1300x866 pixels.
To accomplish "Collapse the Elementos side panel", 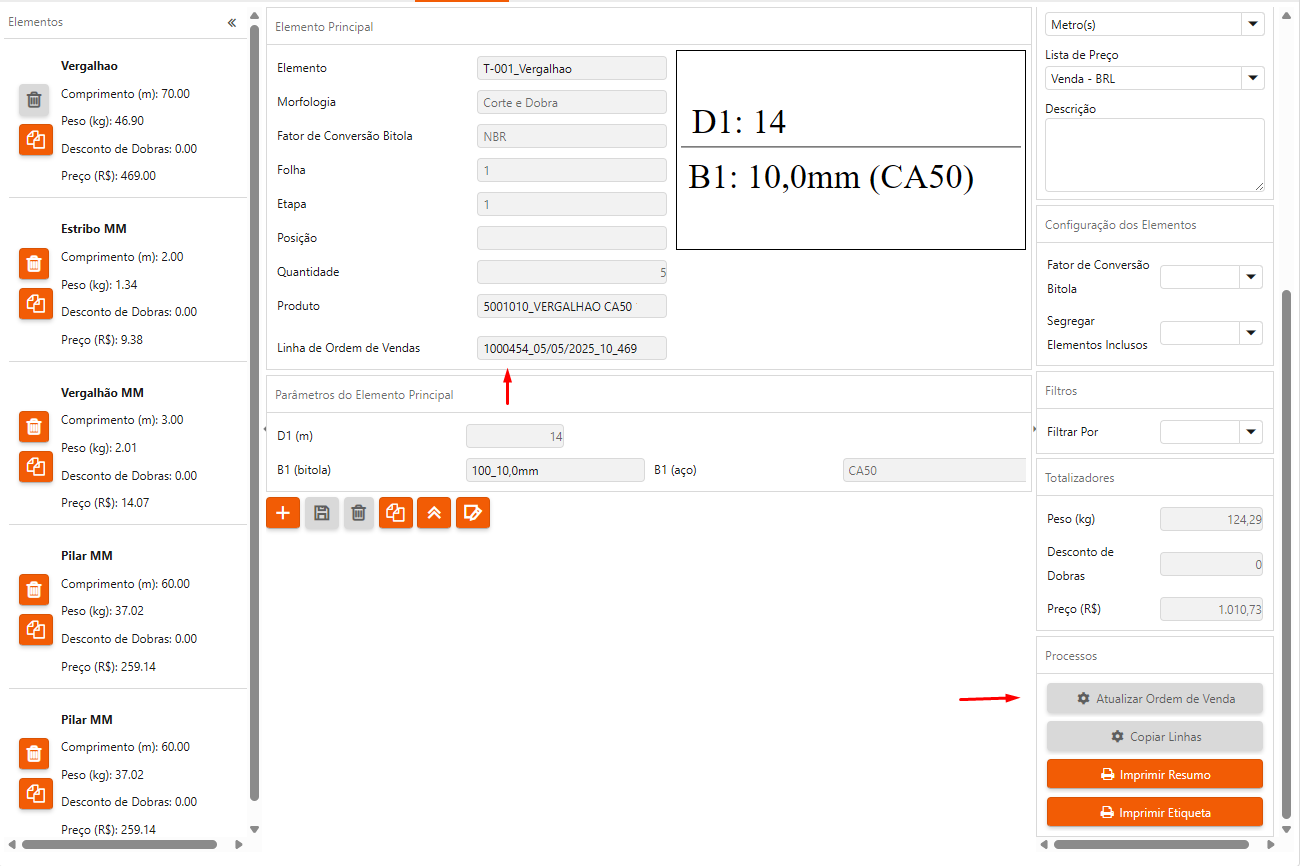I will point(232,22).
